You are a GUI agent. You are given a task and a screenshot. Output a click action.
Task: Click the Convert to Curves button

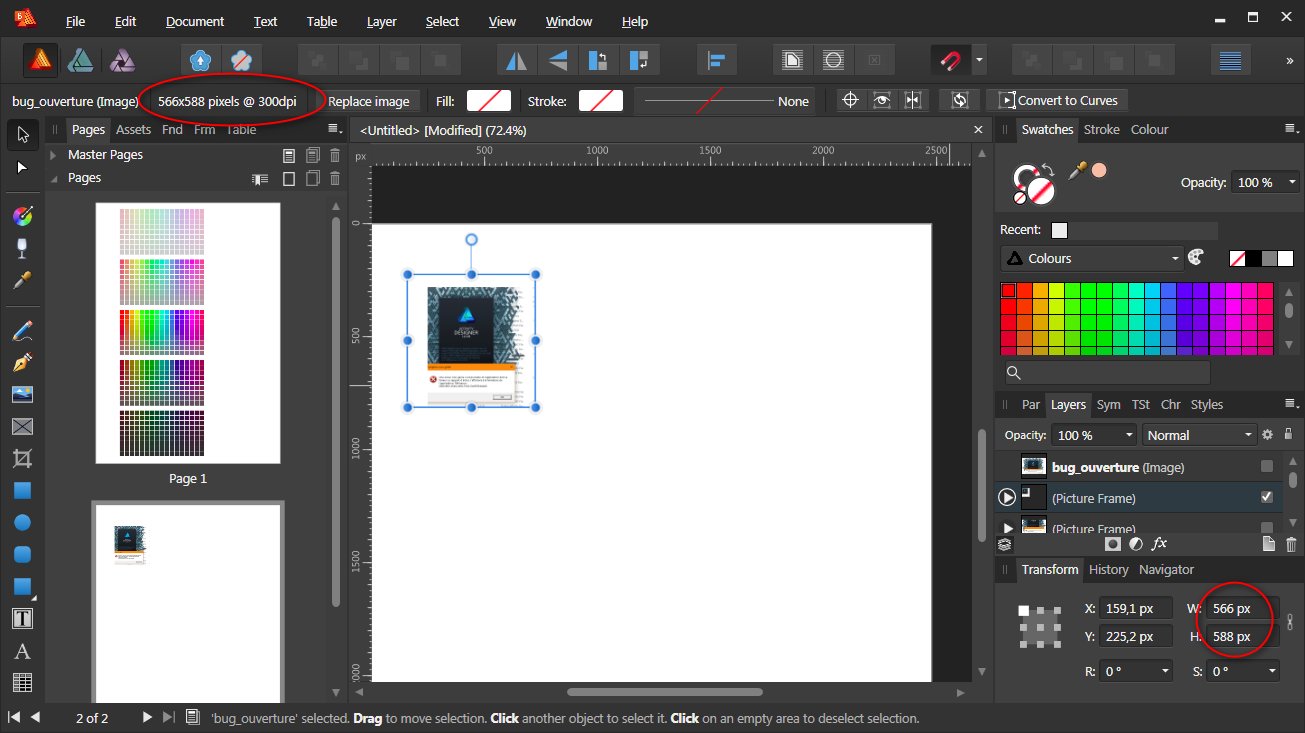click(x=1058, y=100)
